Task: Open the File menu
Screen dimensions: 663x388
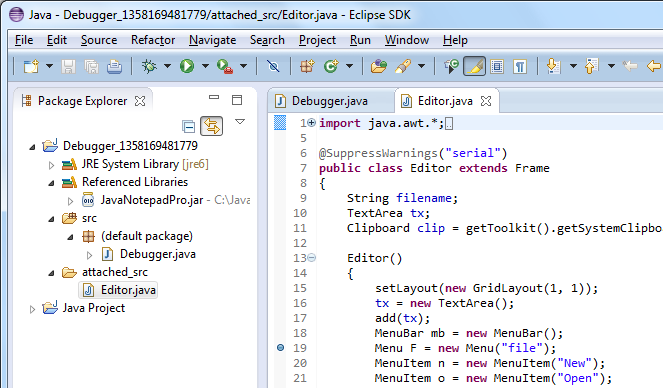Action: coord(24,40)
